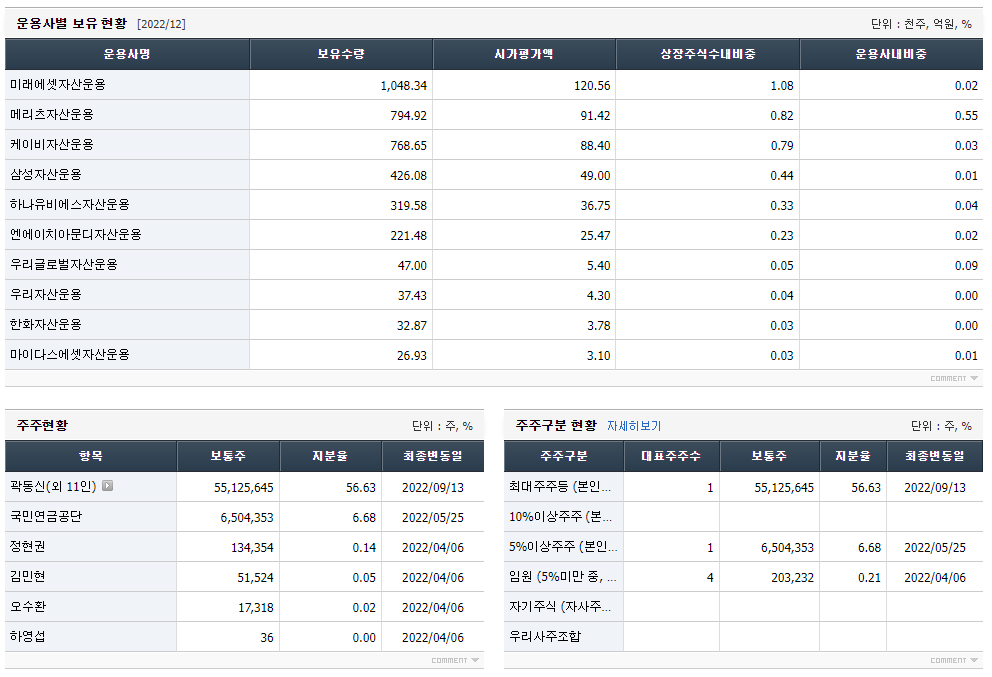Click 하영섭 shareholder row
Image resolution: width=992 pixels, height=677 pixels.
click(244, 637)
